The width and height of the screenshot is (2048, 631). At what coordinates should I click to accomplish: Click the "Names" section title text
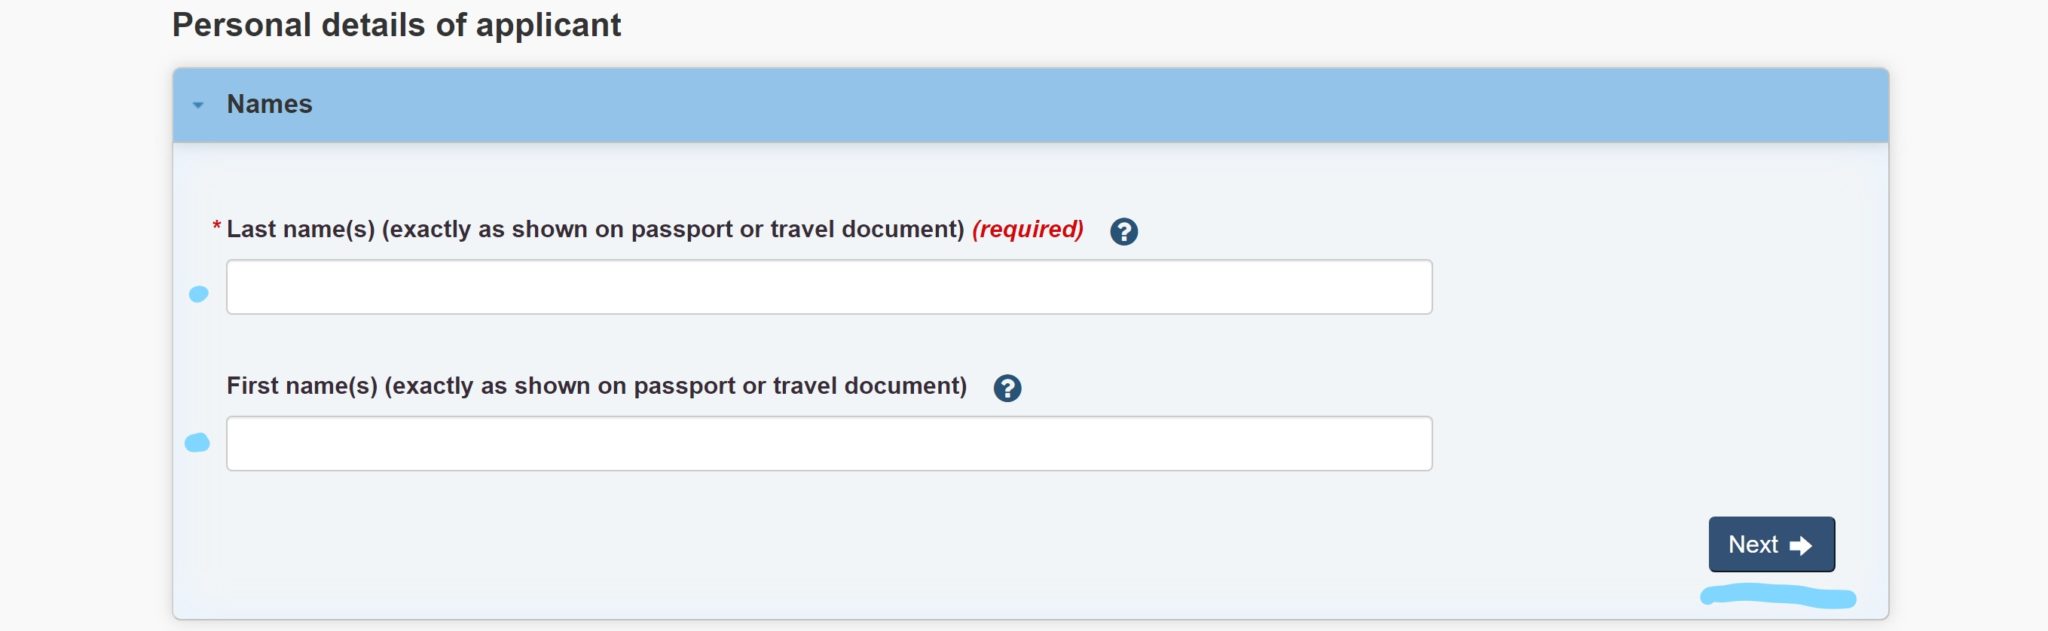click(x=269, y=104)
